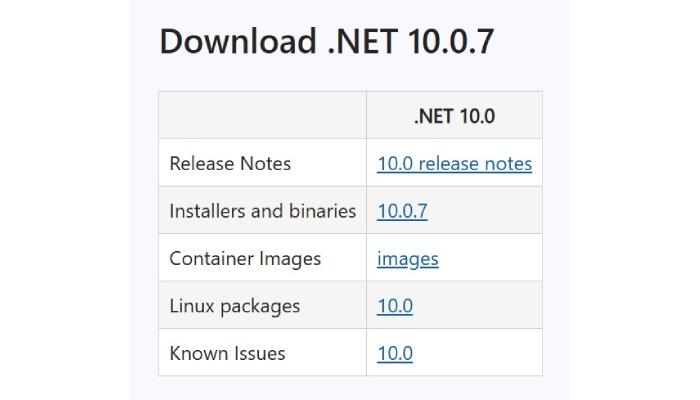Click the white margin left of the panel
This screenshot has height=400, width=700.
pos(60,200)
